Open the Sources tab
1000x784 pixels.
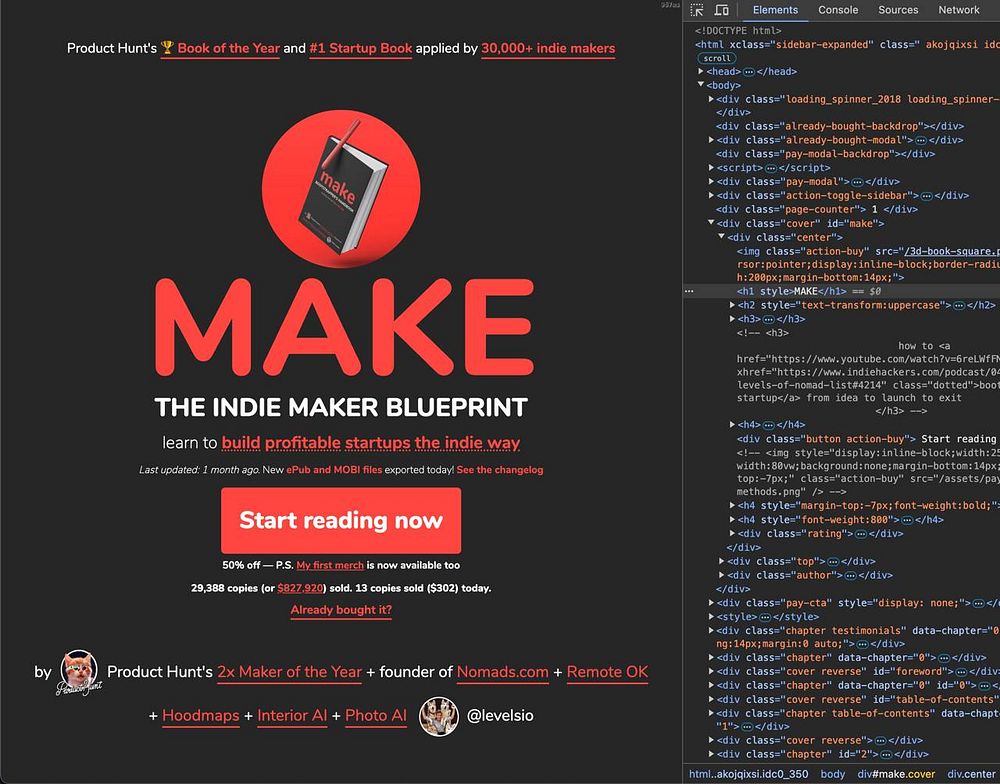tap(898, 10)
